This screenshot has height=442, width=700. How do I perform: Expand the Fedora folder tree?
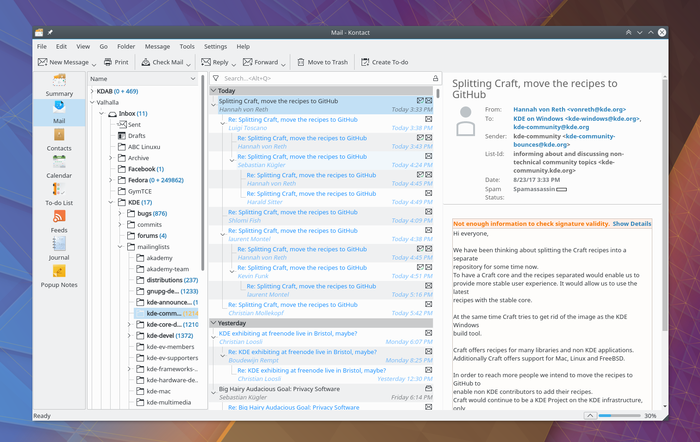113,180
